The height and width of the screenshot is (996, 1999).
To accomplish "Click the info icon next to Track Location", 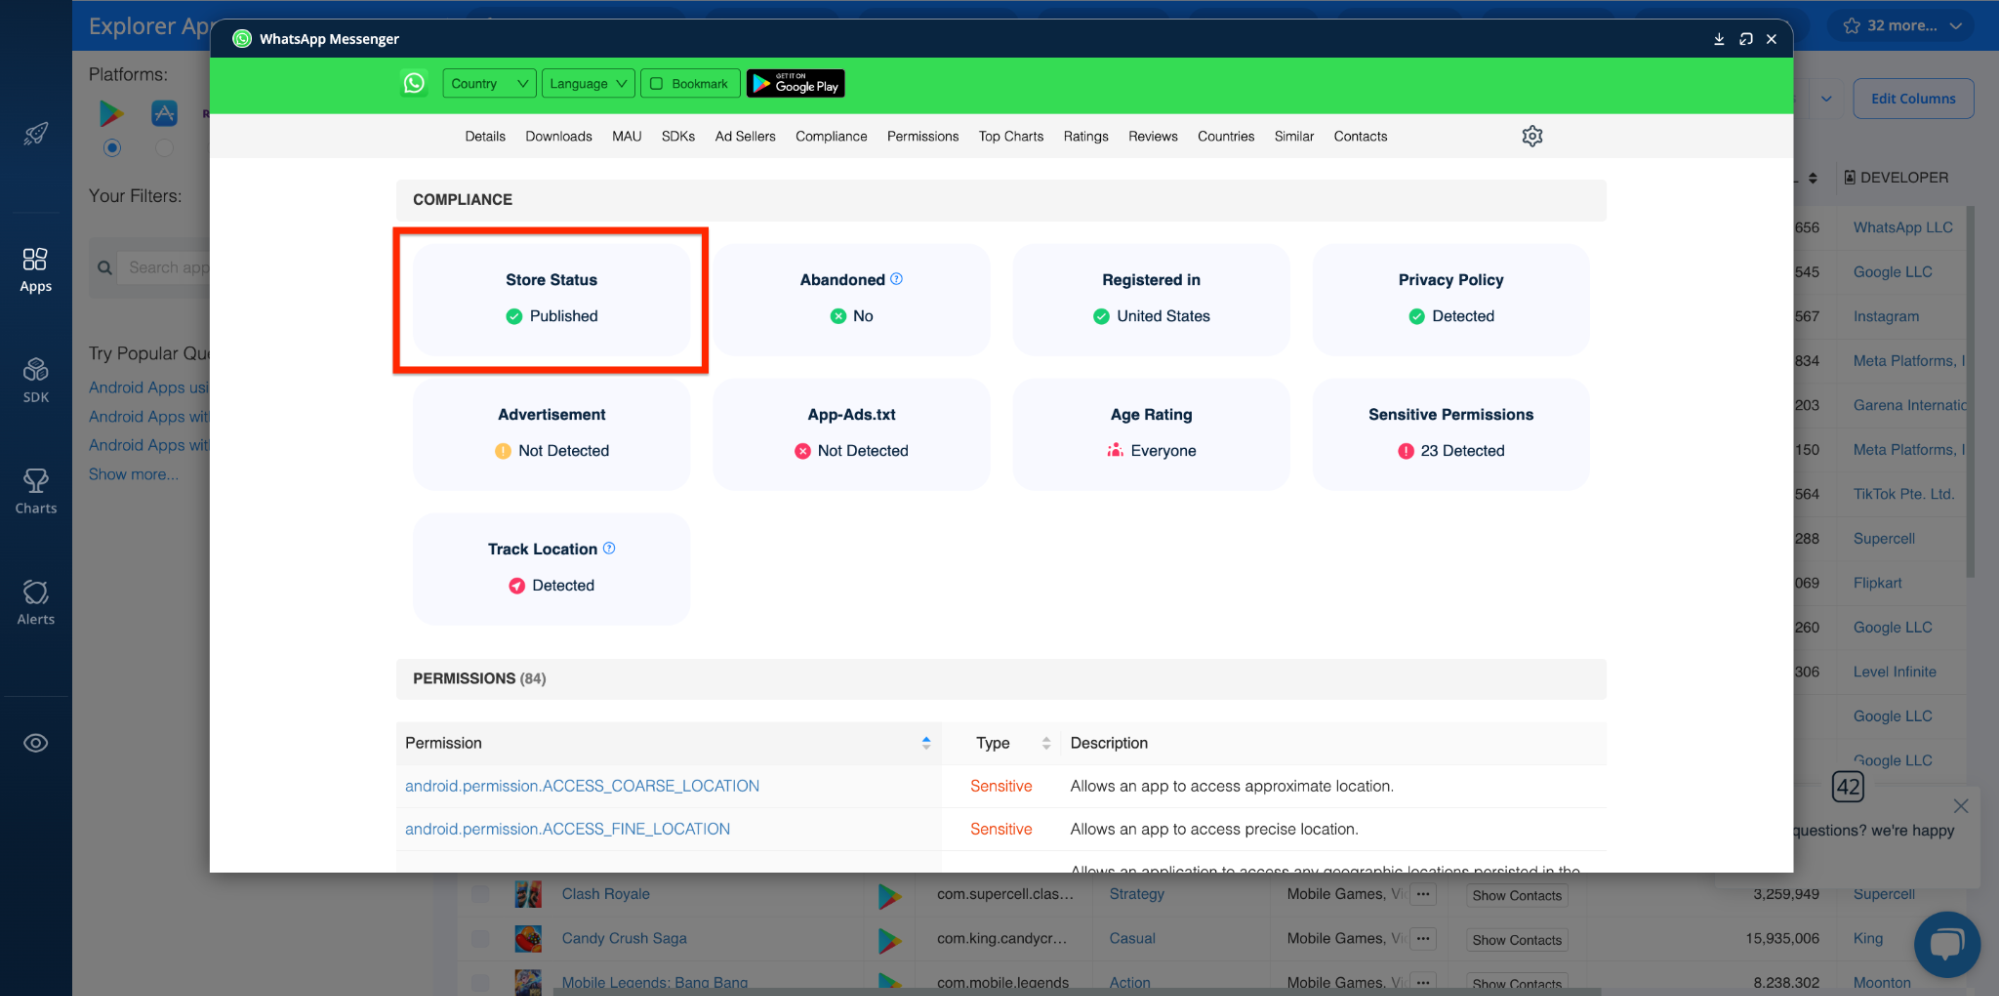I will [609, 548].
